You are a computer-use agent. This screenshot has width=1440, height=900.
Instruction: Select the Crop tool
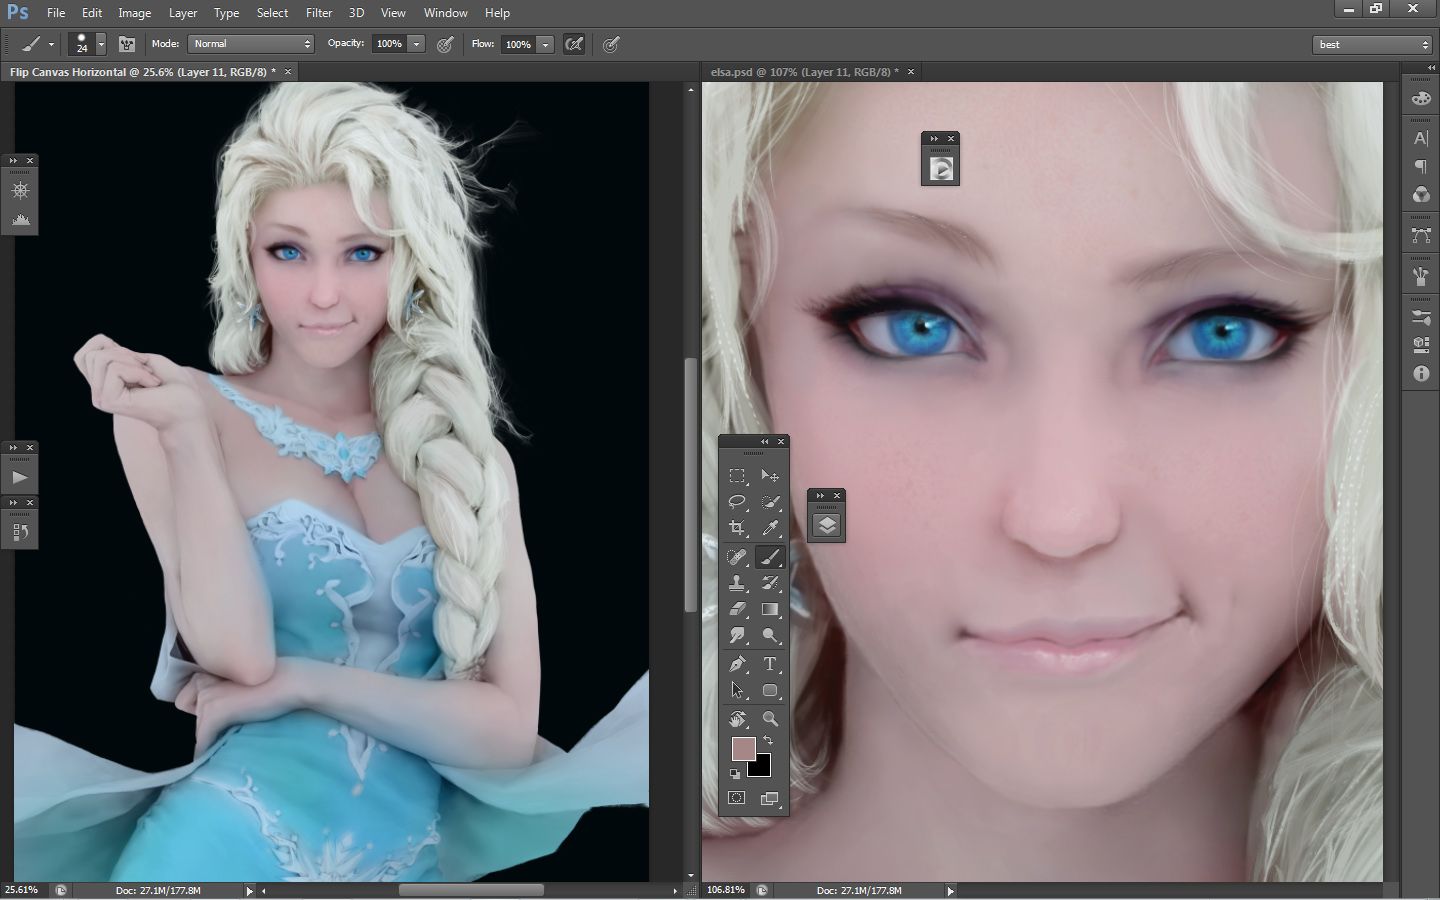[x=738, y=528]
